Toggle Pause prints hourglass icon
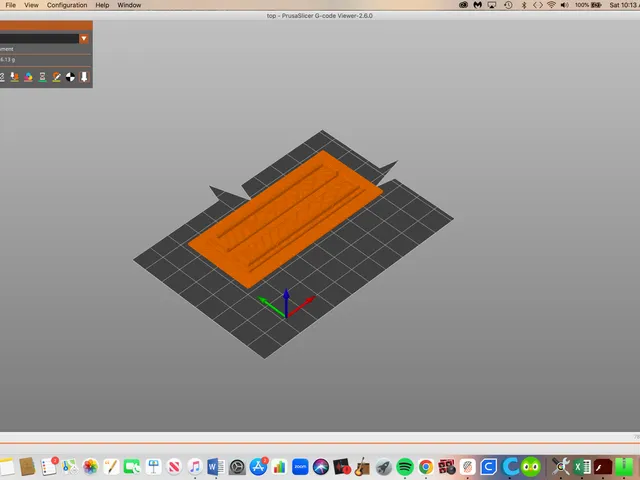Viewport: 640px width, 480px height. (x=42, y=77)
